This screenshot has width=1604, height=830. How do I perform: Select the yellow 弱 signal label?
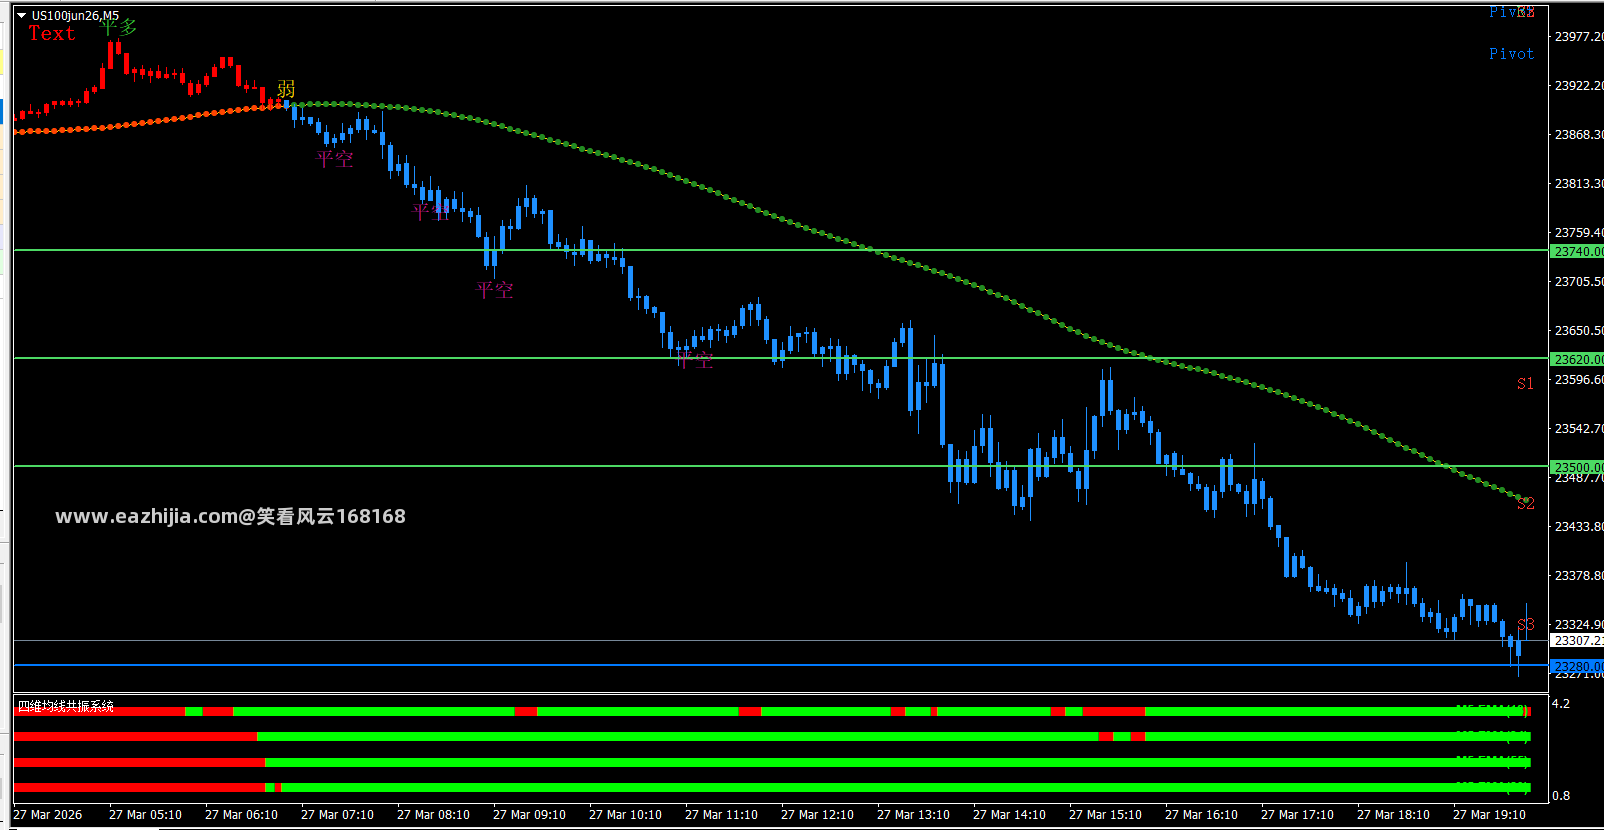coord(286,89)
